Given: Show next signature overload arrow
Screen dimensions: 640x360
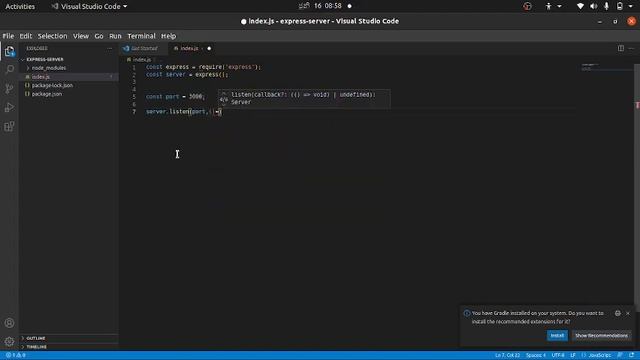Looking at the screenshot, I should point(224,104).
